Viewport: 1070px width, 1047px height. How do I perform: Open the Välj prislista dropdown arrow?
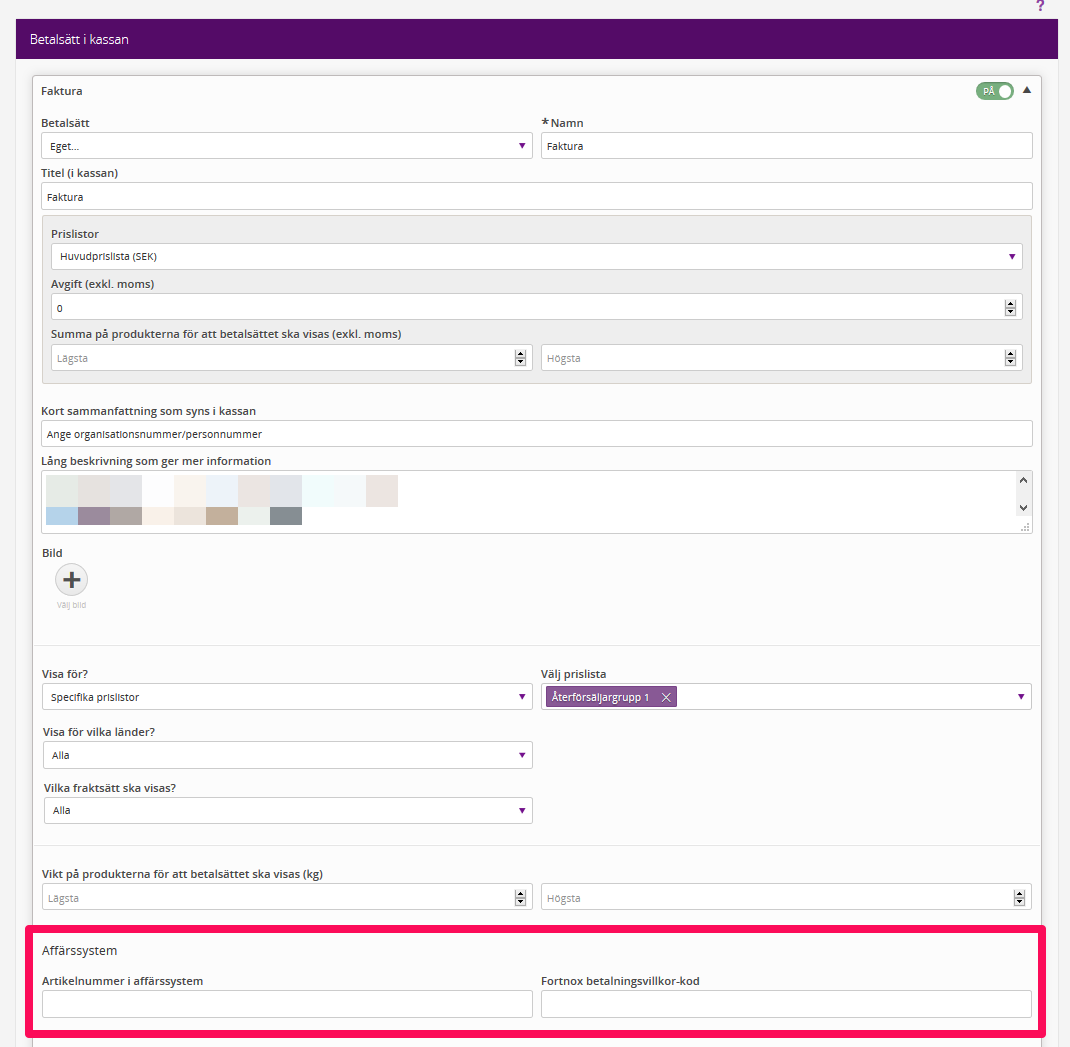[1021, 697]
